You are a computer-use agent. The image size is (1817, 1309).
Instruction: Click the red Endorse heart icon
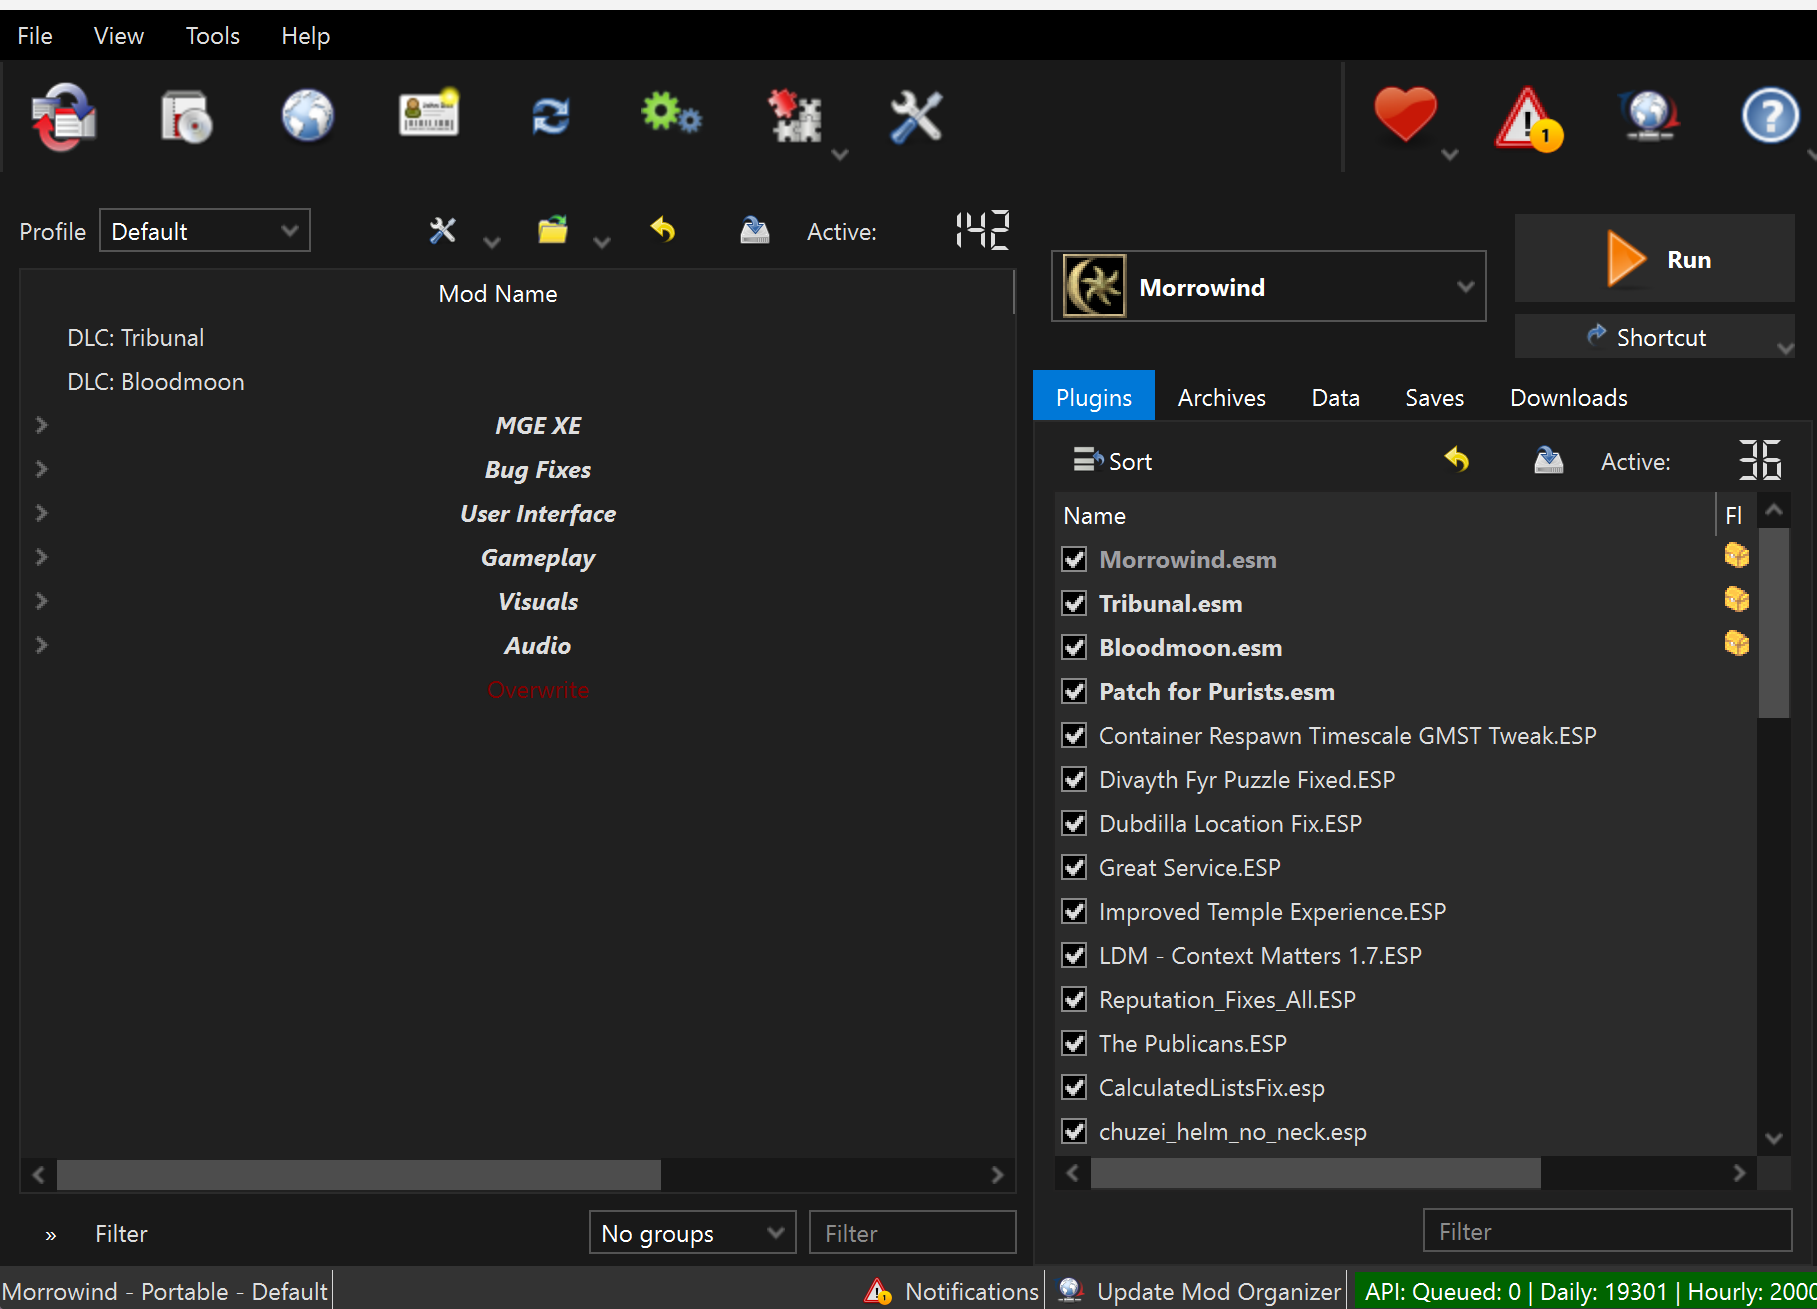point(1405,115)
